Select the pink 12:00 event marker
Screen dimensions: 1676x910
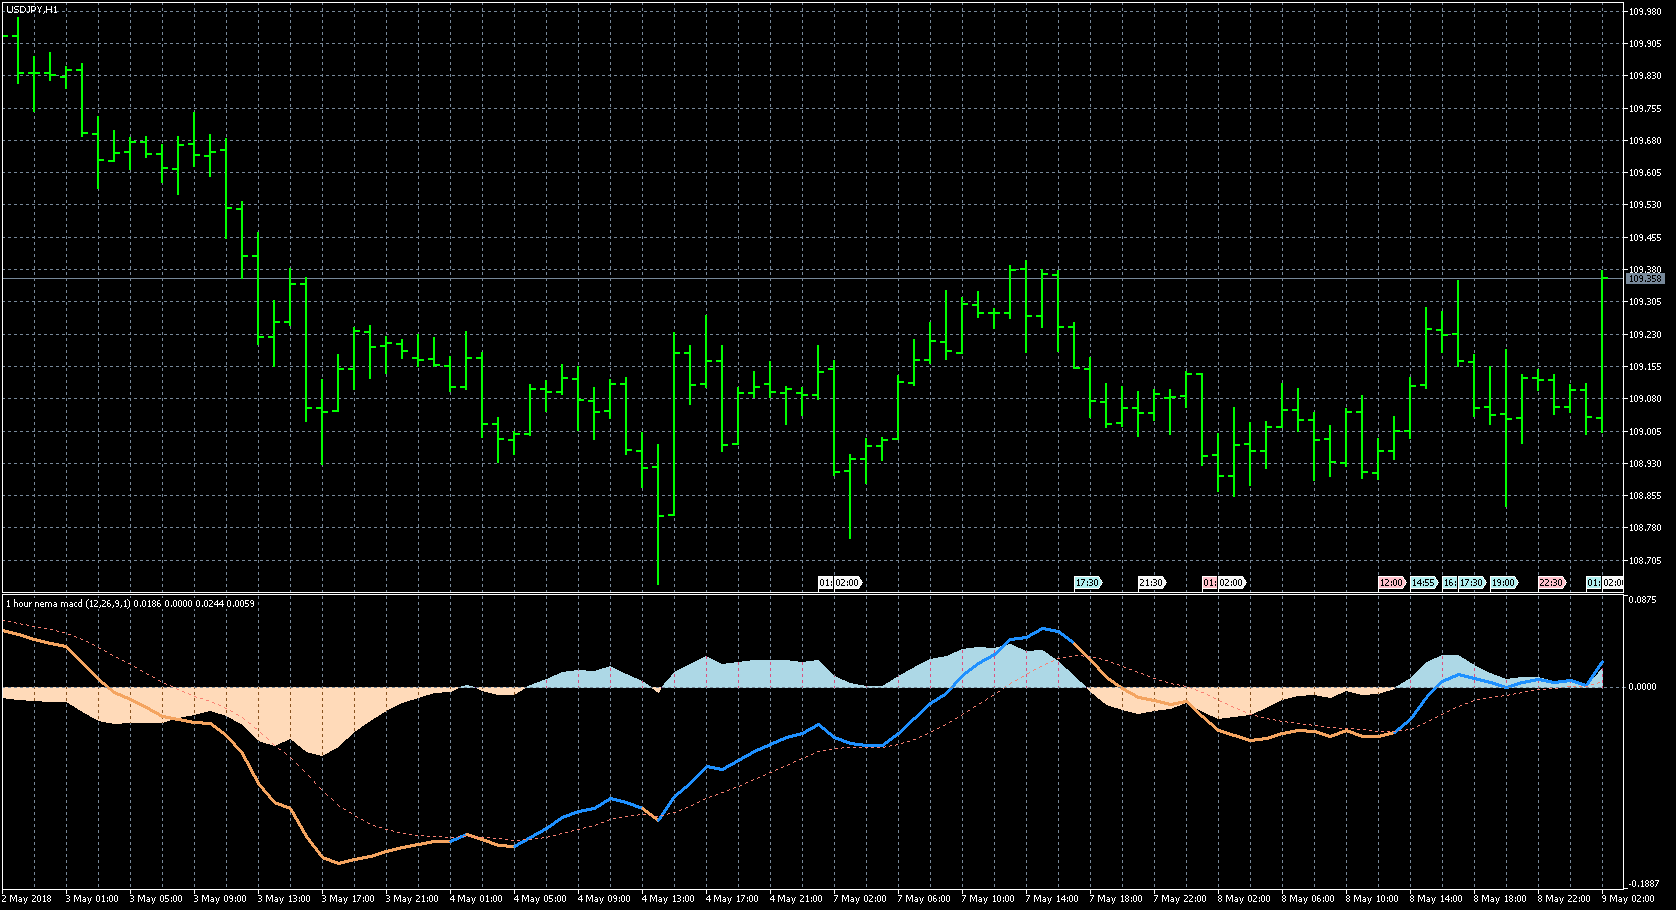point(1391,583)
